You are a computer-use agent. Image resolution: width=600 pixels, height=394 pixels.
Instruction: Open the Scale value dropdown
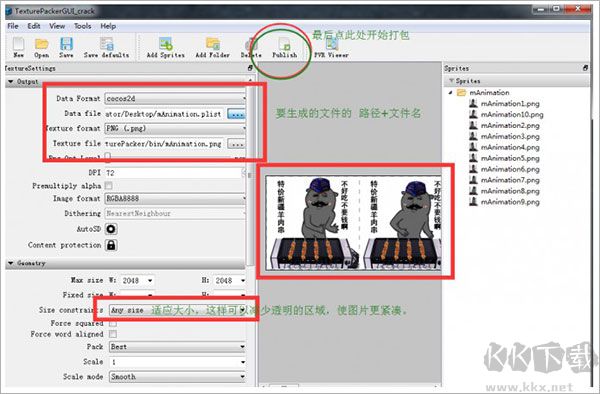pos(177,362)
